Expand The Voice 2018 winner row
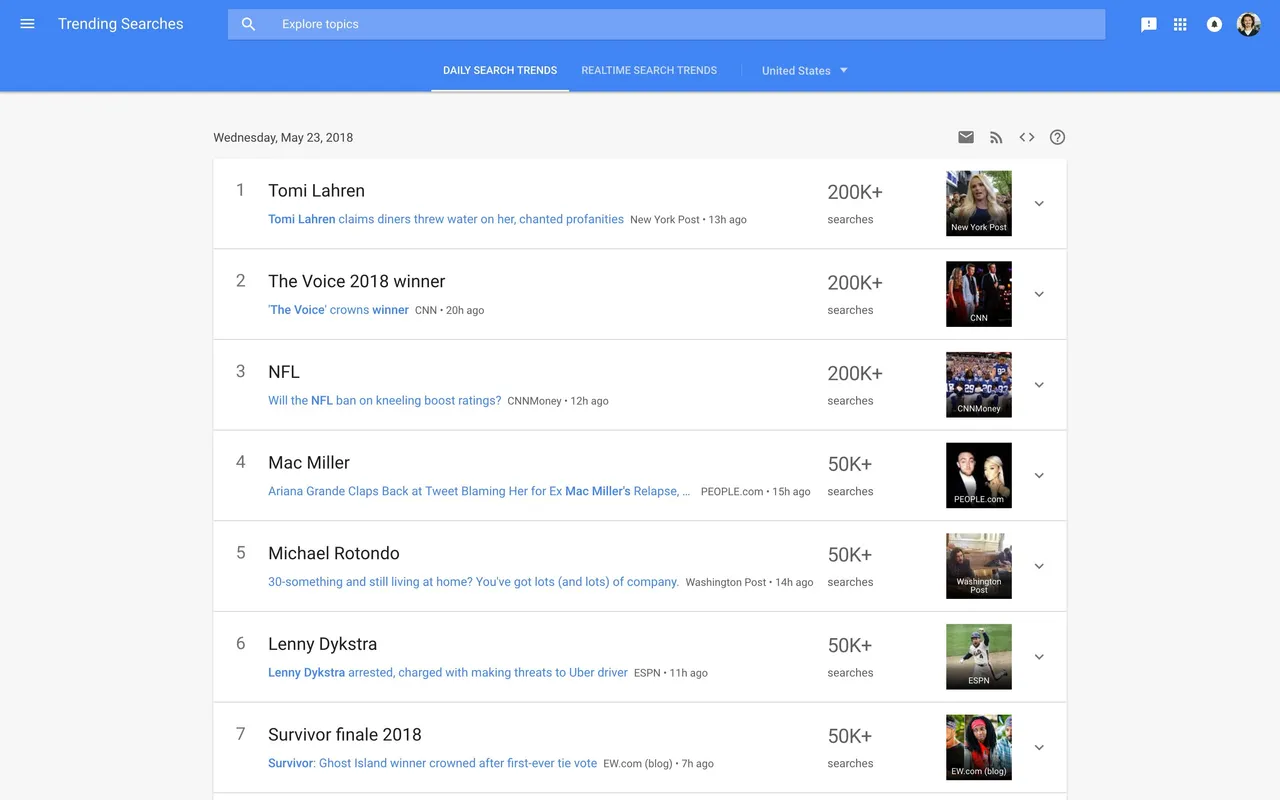Image resolution: width=1280 pixels, height=800 pixels. point(1039,294)
